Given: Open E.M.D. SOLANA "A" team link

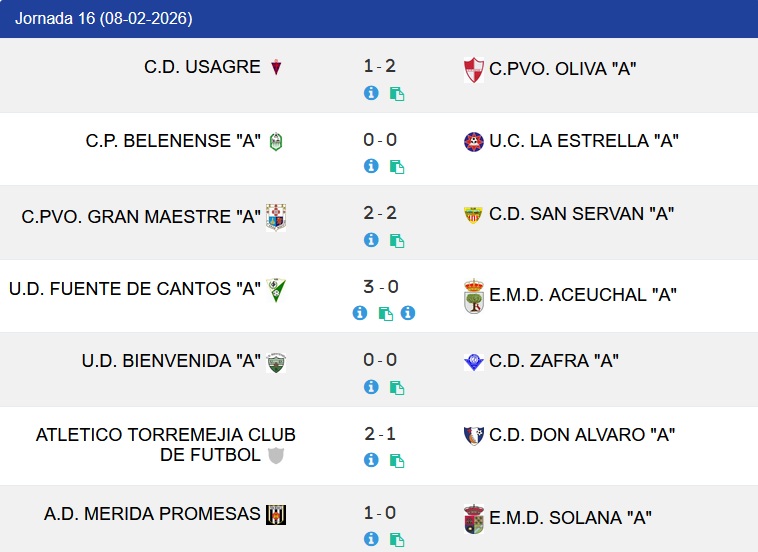Looking at the screenshot, I should point(570,518).
